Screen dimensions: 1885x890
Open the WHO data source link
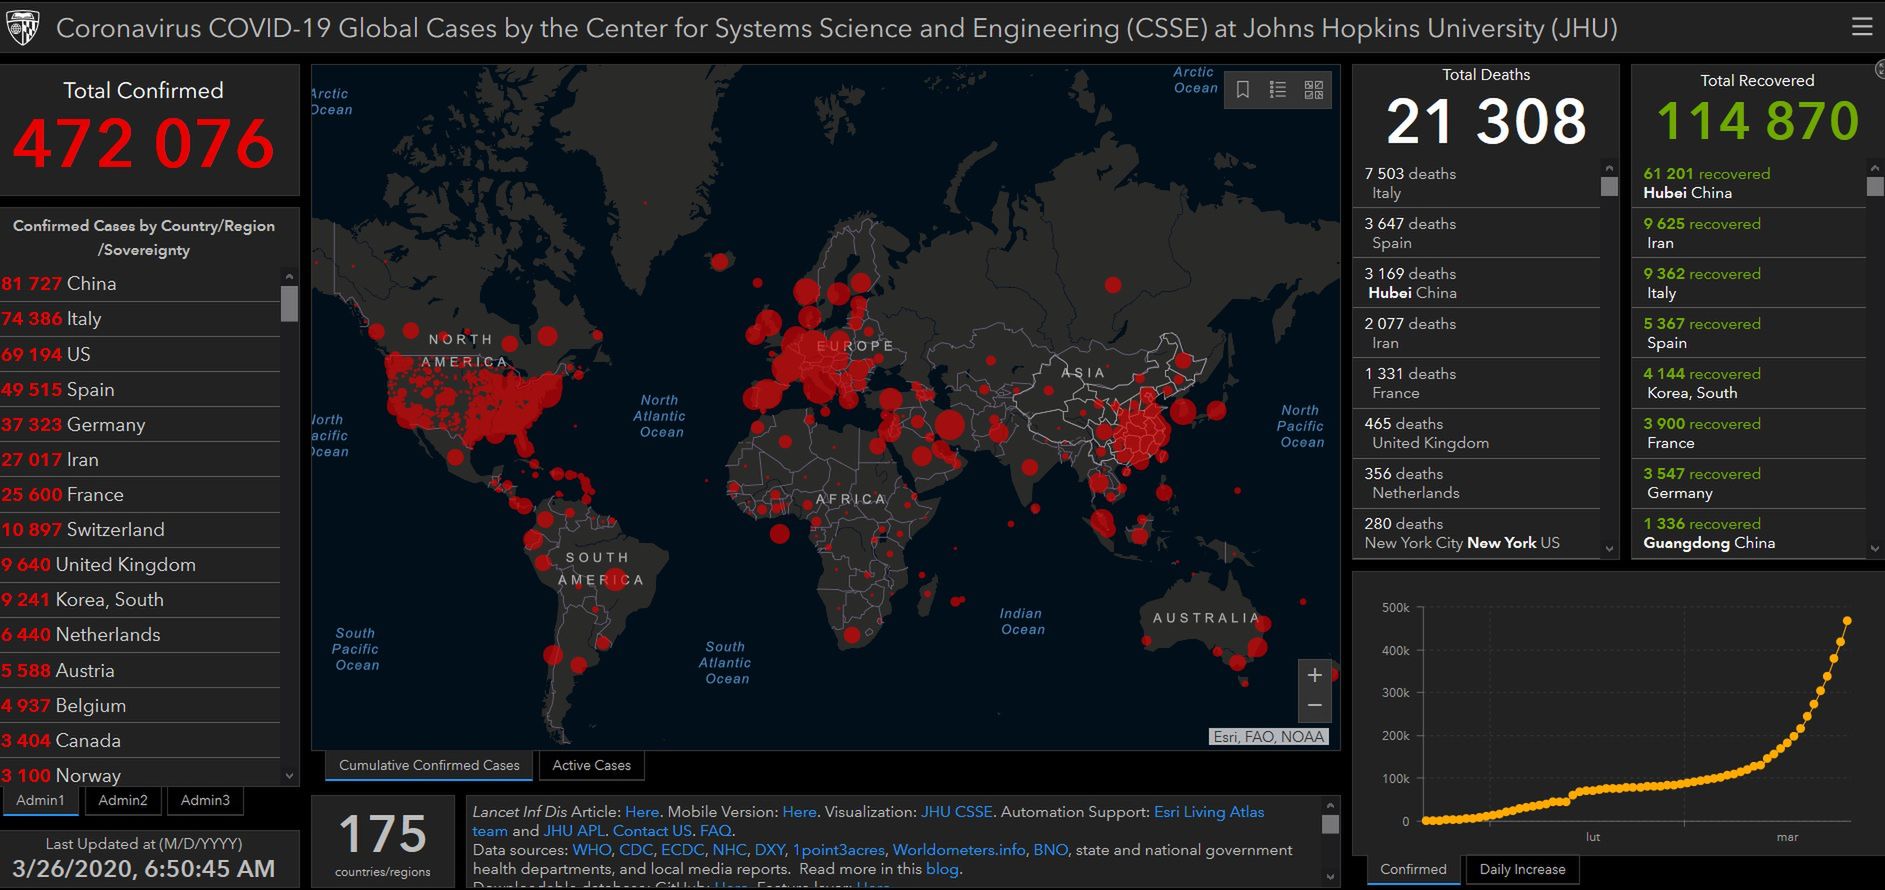tap(591, 850)
